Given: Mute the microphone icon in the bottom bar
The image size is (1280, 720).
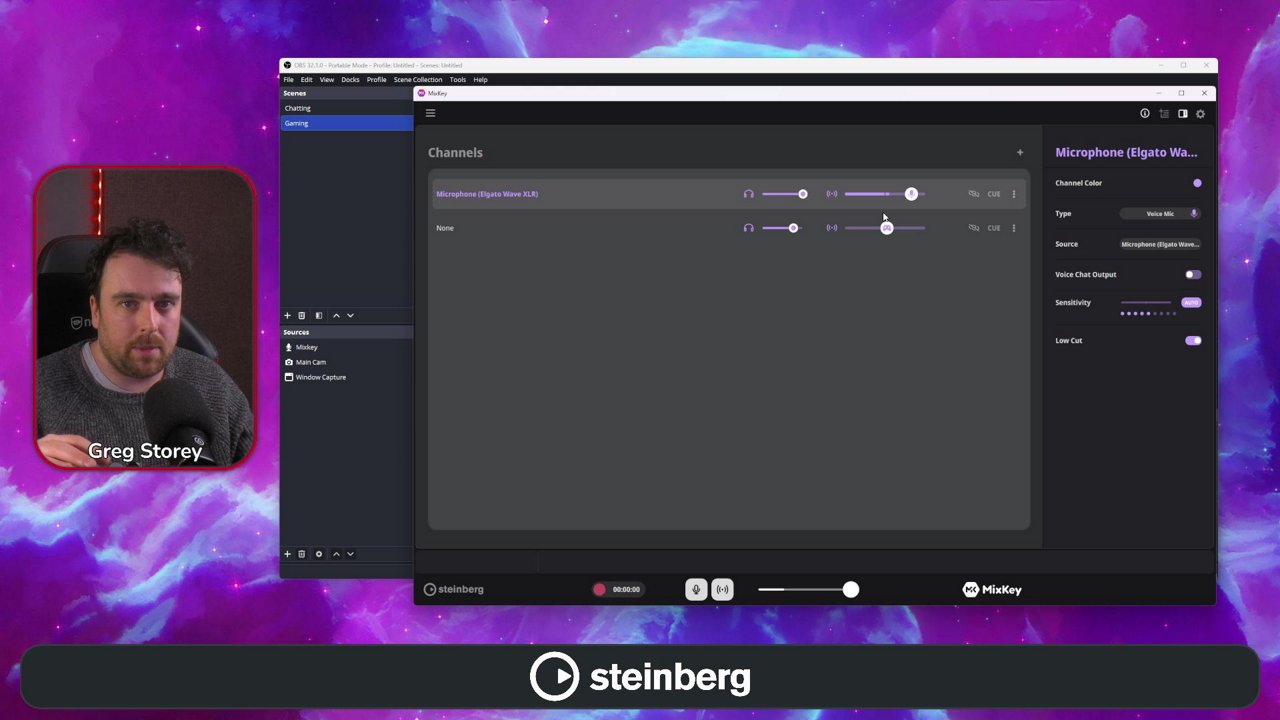Looking at the screenshot, I should click(696, 589).
